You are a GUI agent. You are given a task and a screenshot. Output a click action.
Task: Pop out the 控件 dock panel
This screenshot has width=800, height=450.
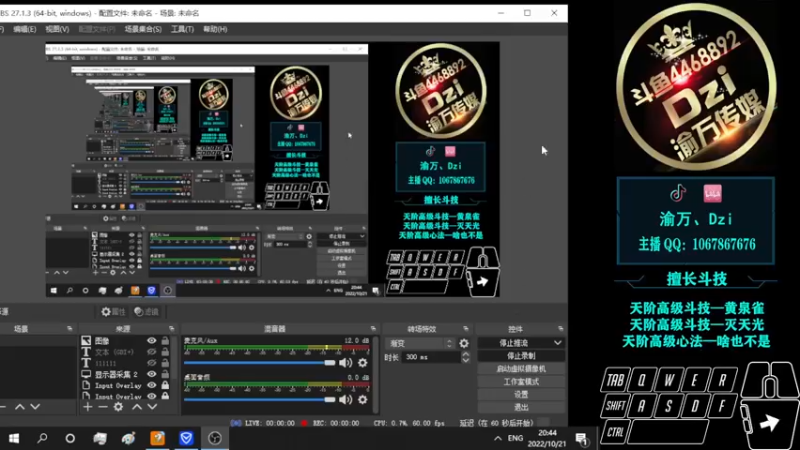click(x=561, y=329)
